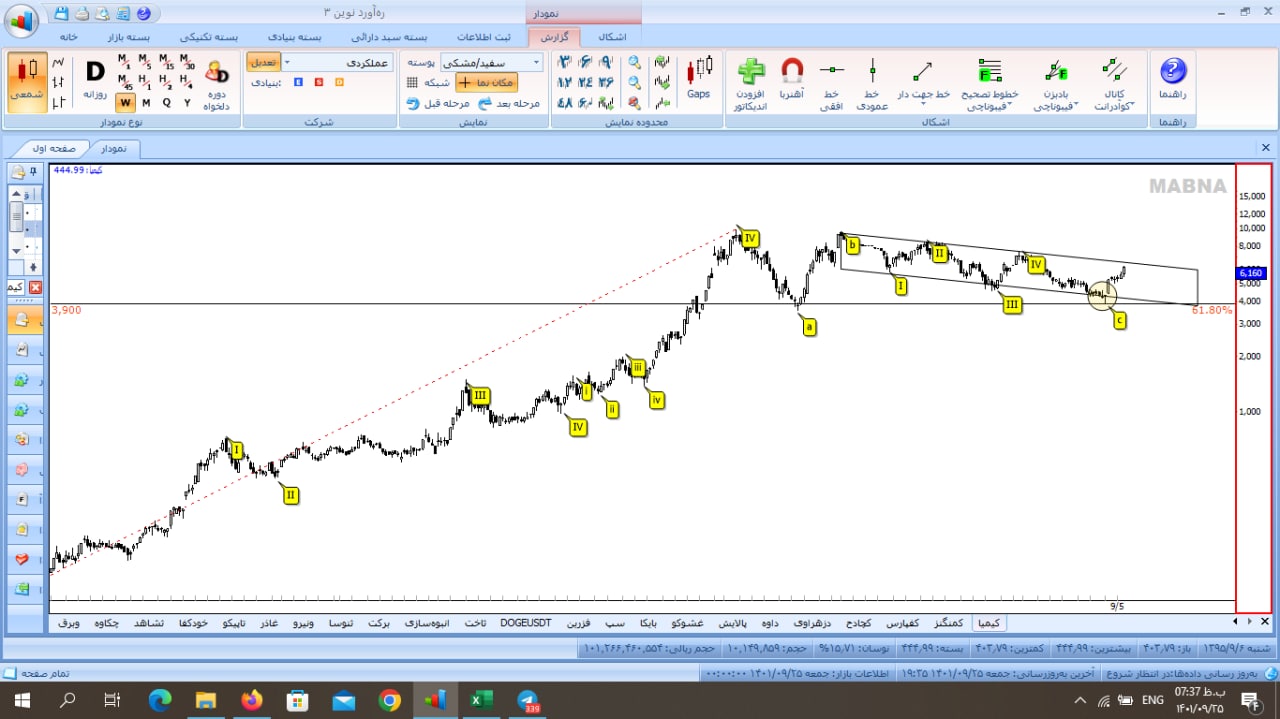
Task: Open the خانه ribbon tab
Action: pyautogui.click(x=69, y=36)
